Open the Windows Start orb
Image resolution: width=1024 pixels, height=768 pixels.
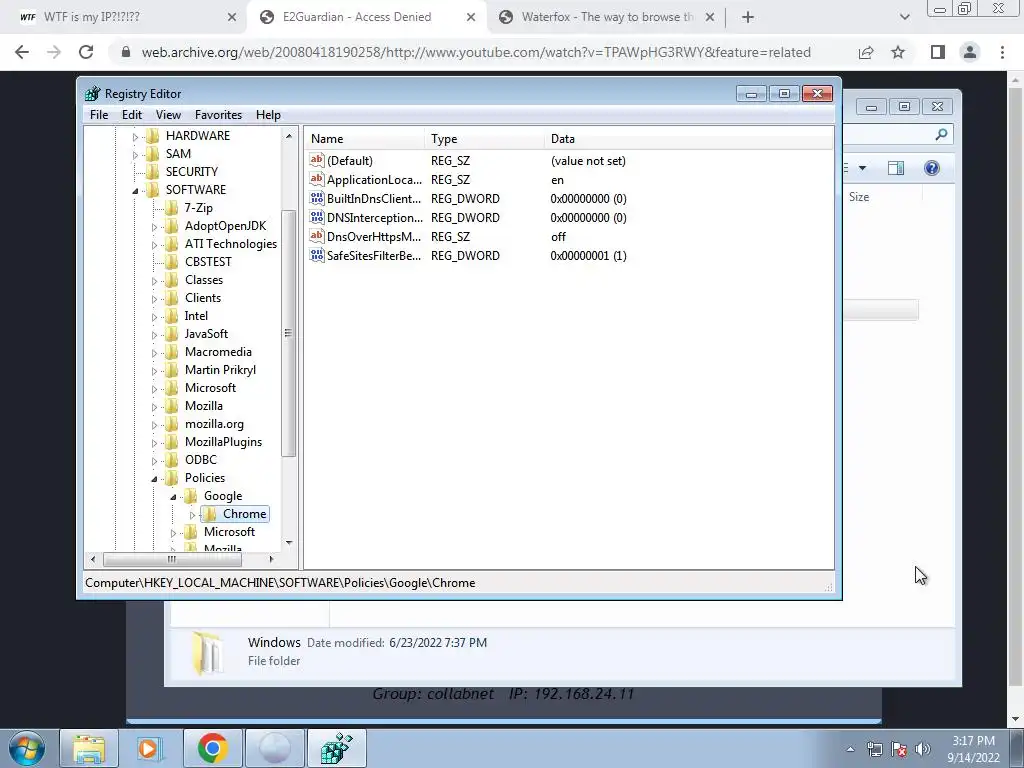click(x=26, y=748)
